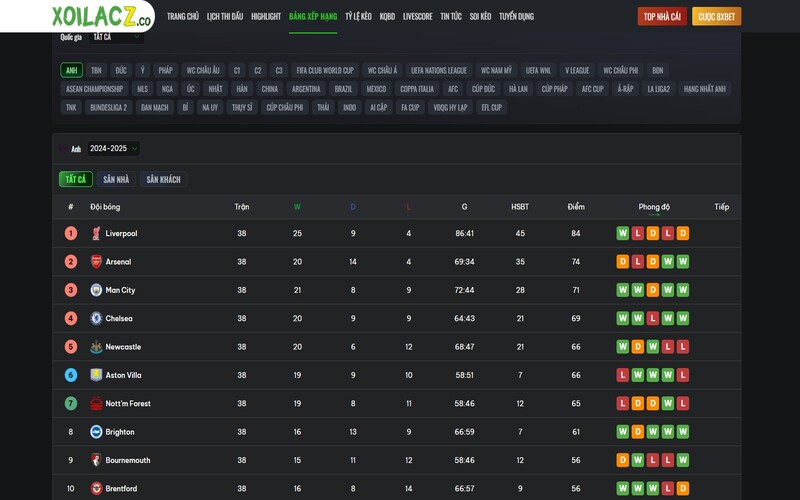Viewport: 800px width, 500px height.
Task: Select the TẤT CẢ filter toggle
Action: click(x=76, y=179)
